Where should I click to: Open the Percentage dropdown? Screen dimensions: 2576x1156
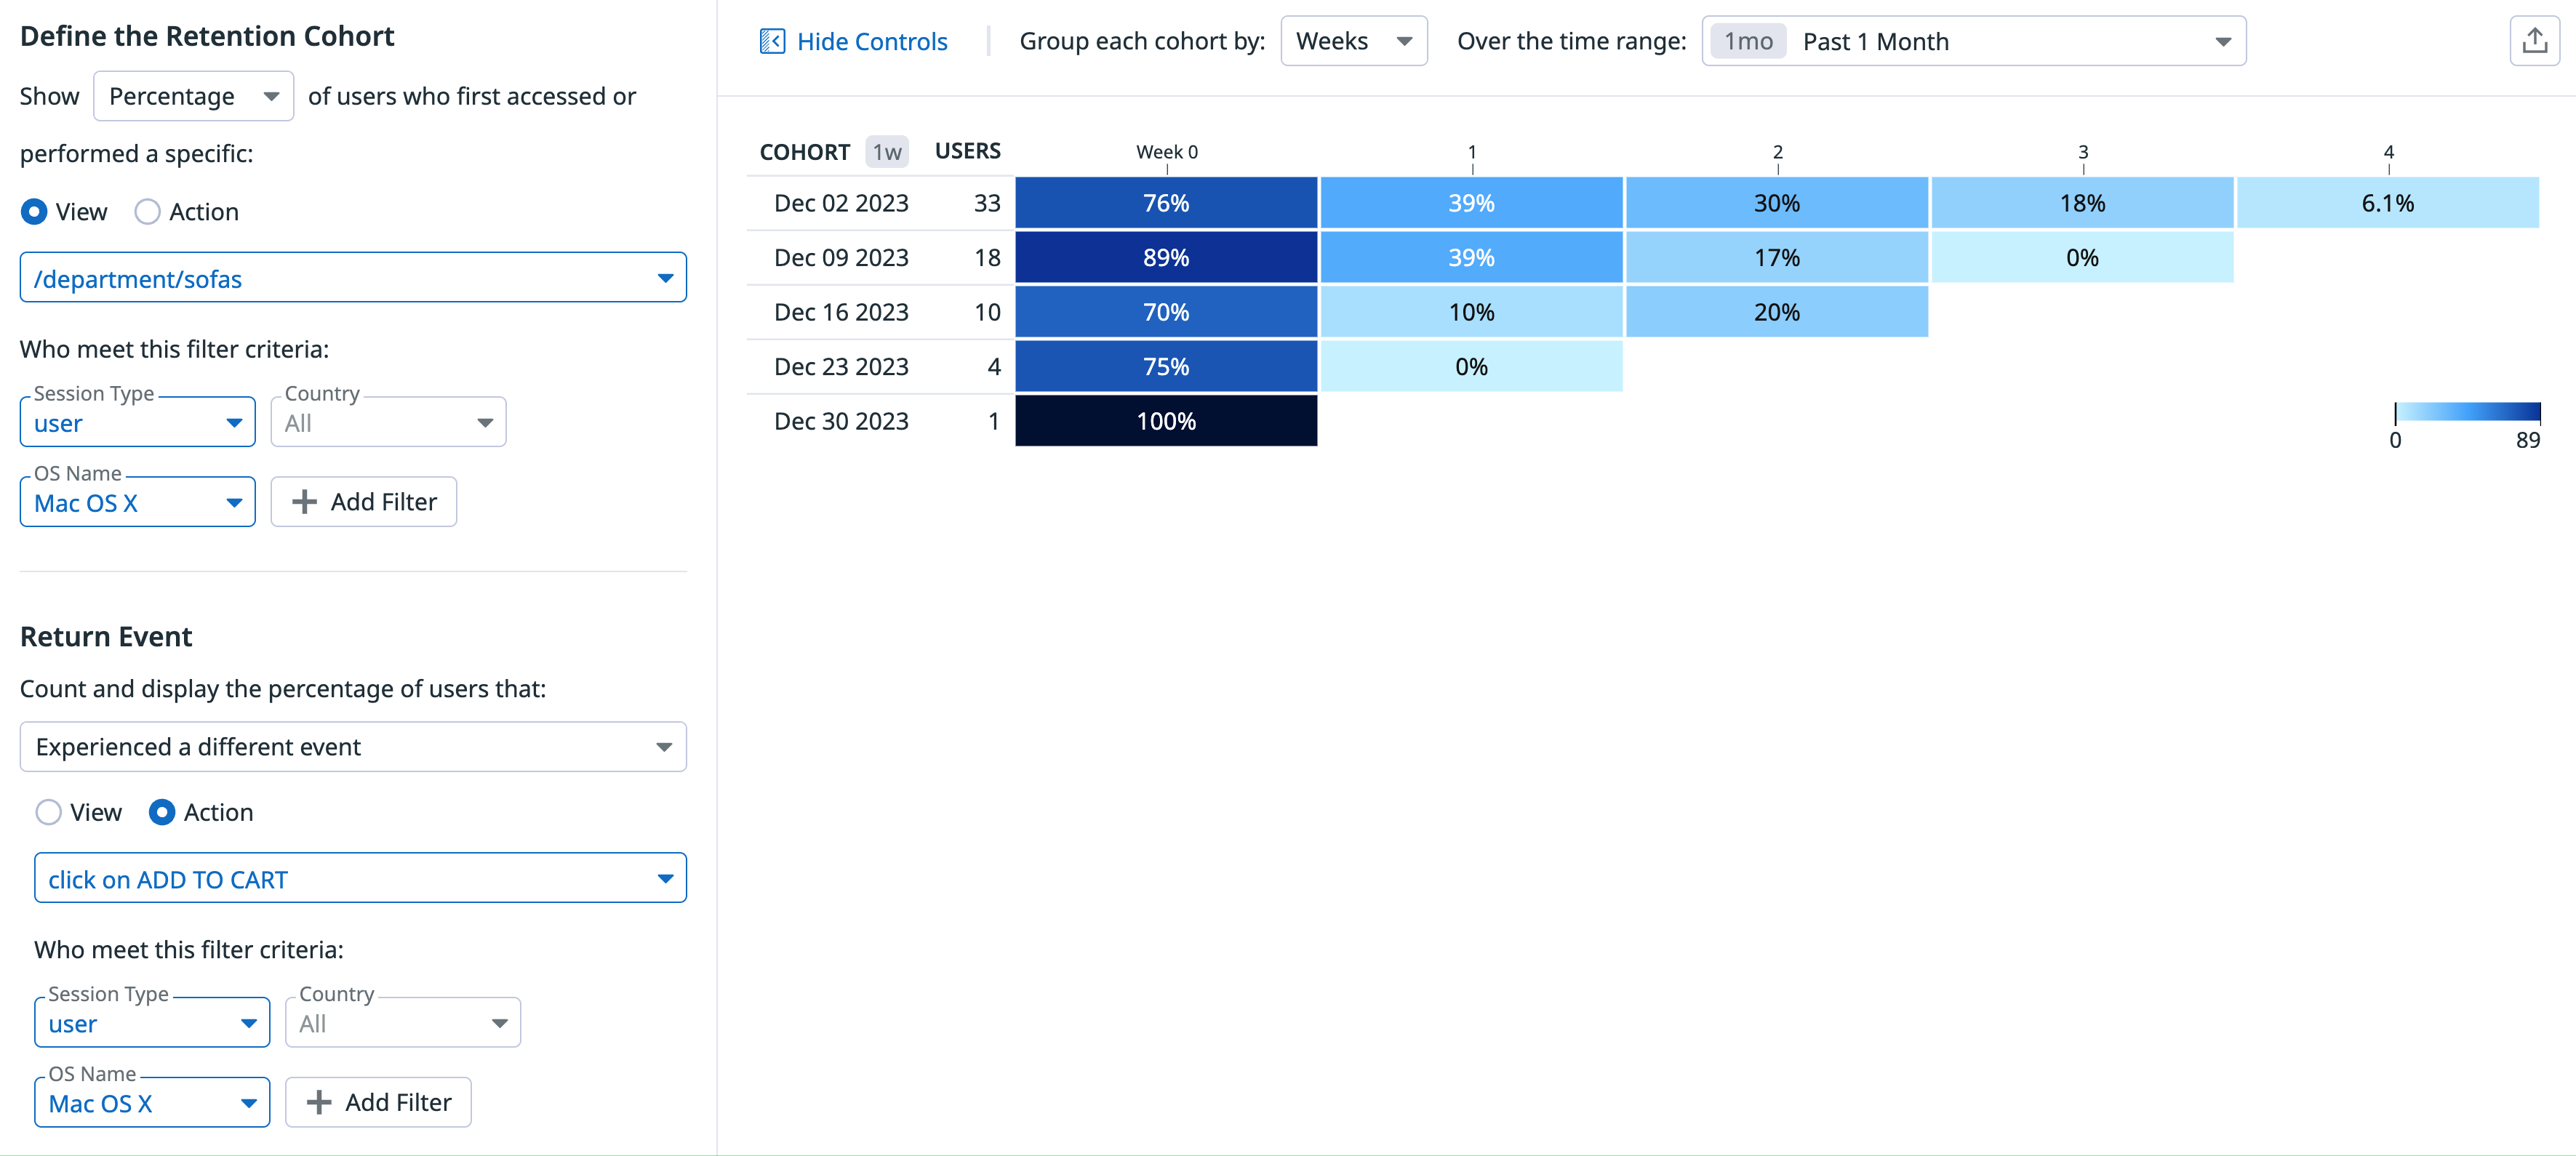point(193,96)
